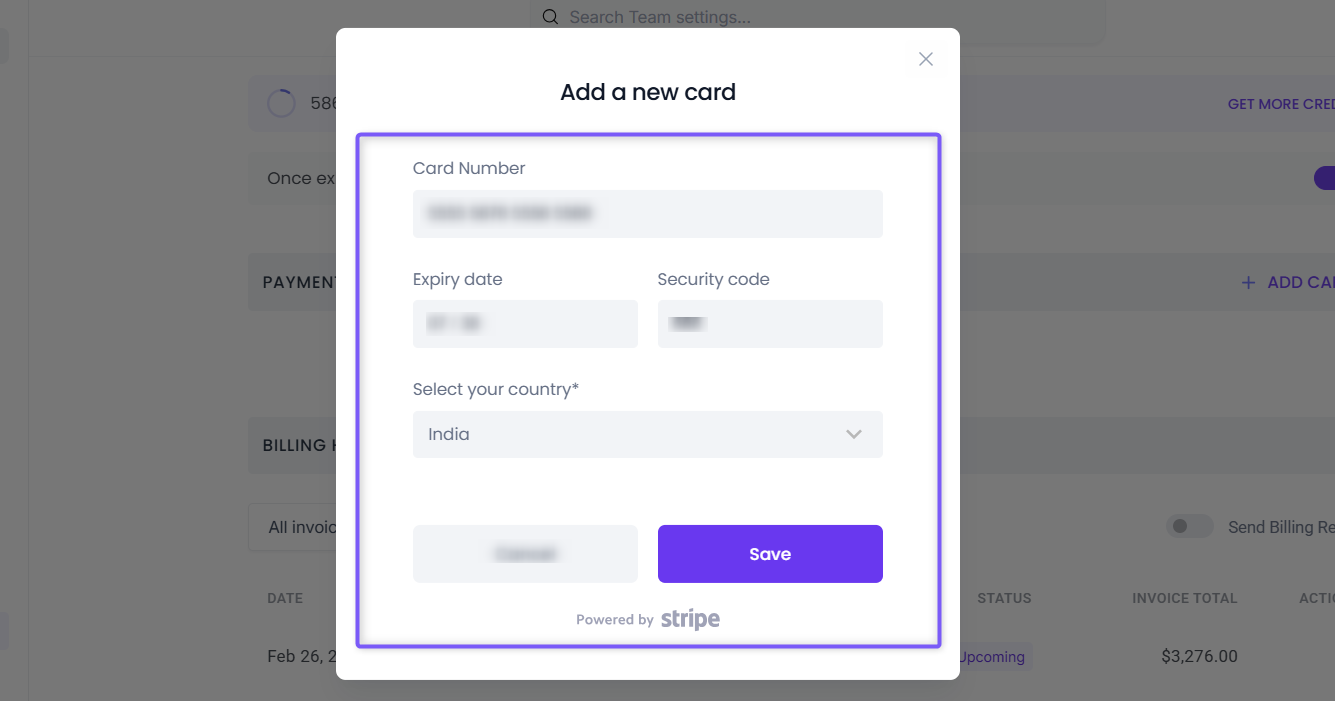Click the plus icon beside ADD CARD

(x=1248, y=283)
